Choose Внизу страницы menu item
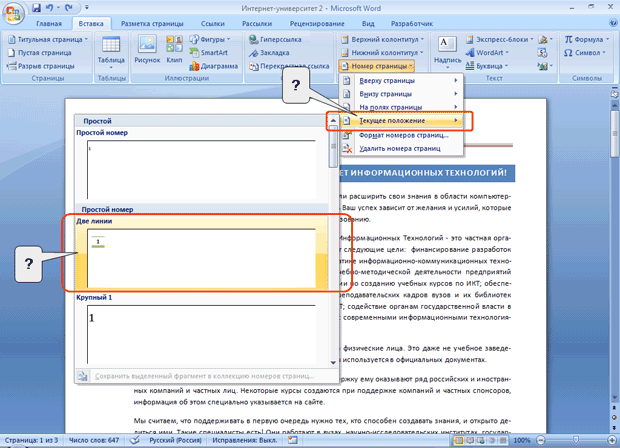Screen dimensions: 620x448 click(401, 94)
